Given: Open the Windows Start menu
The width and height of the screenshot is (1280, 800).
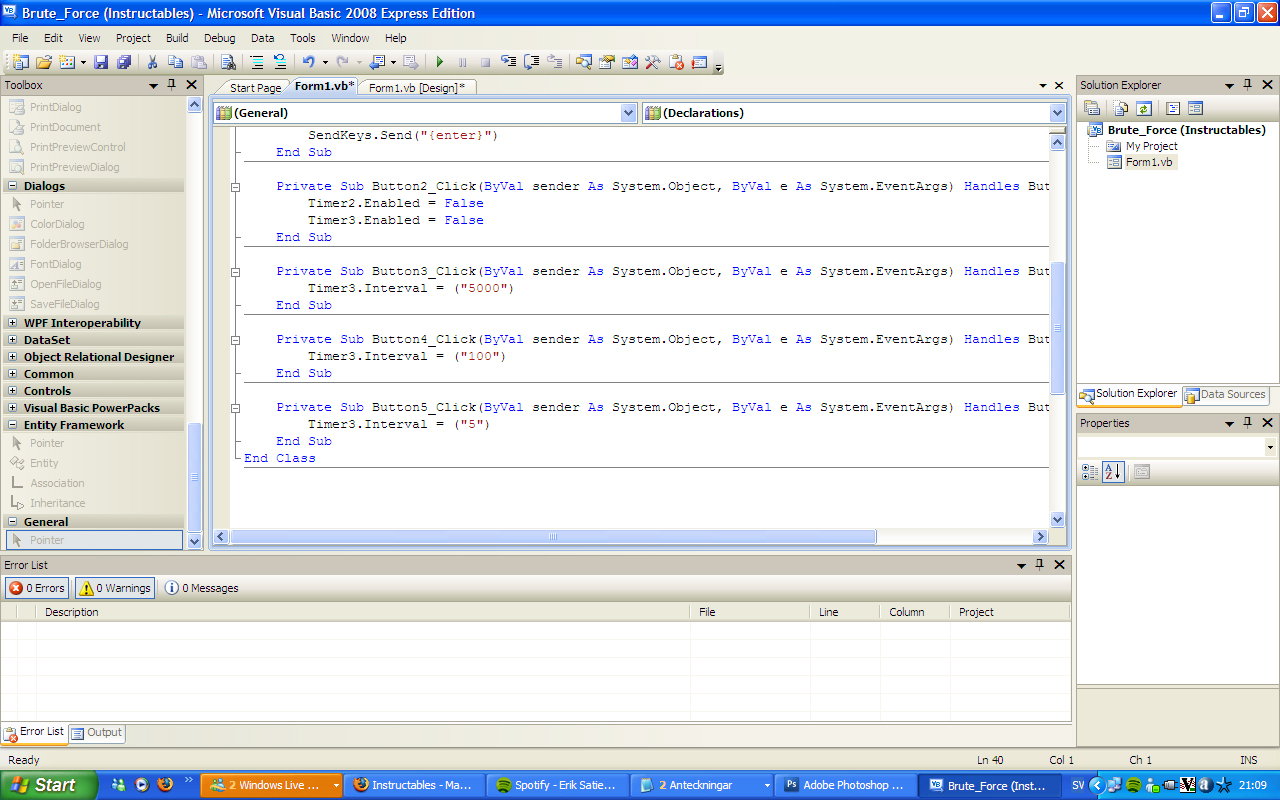Looking at the screenshot, I should click(x=48, y=785).
